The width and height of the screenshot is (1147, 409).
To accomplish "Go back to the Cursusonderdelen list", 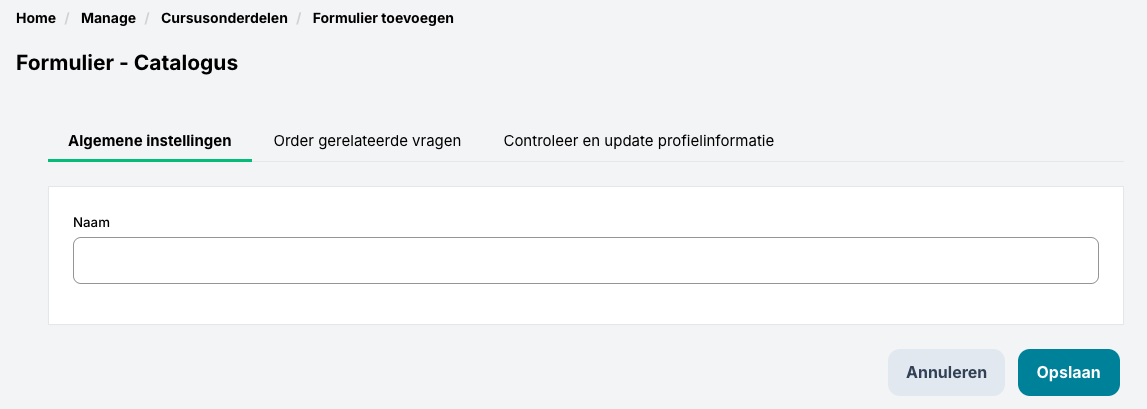I will click(224, 18).
